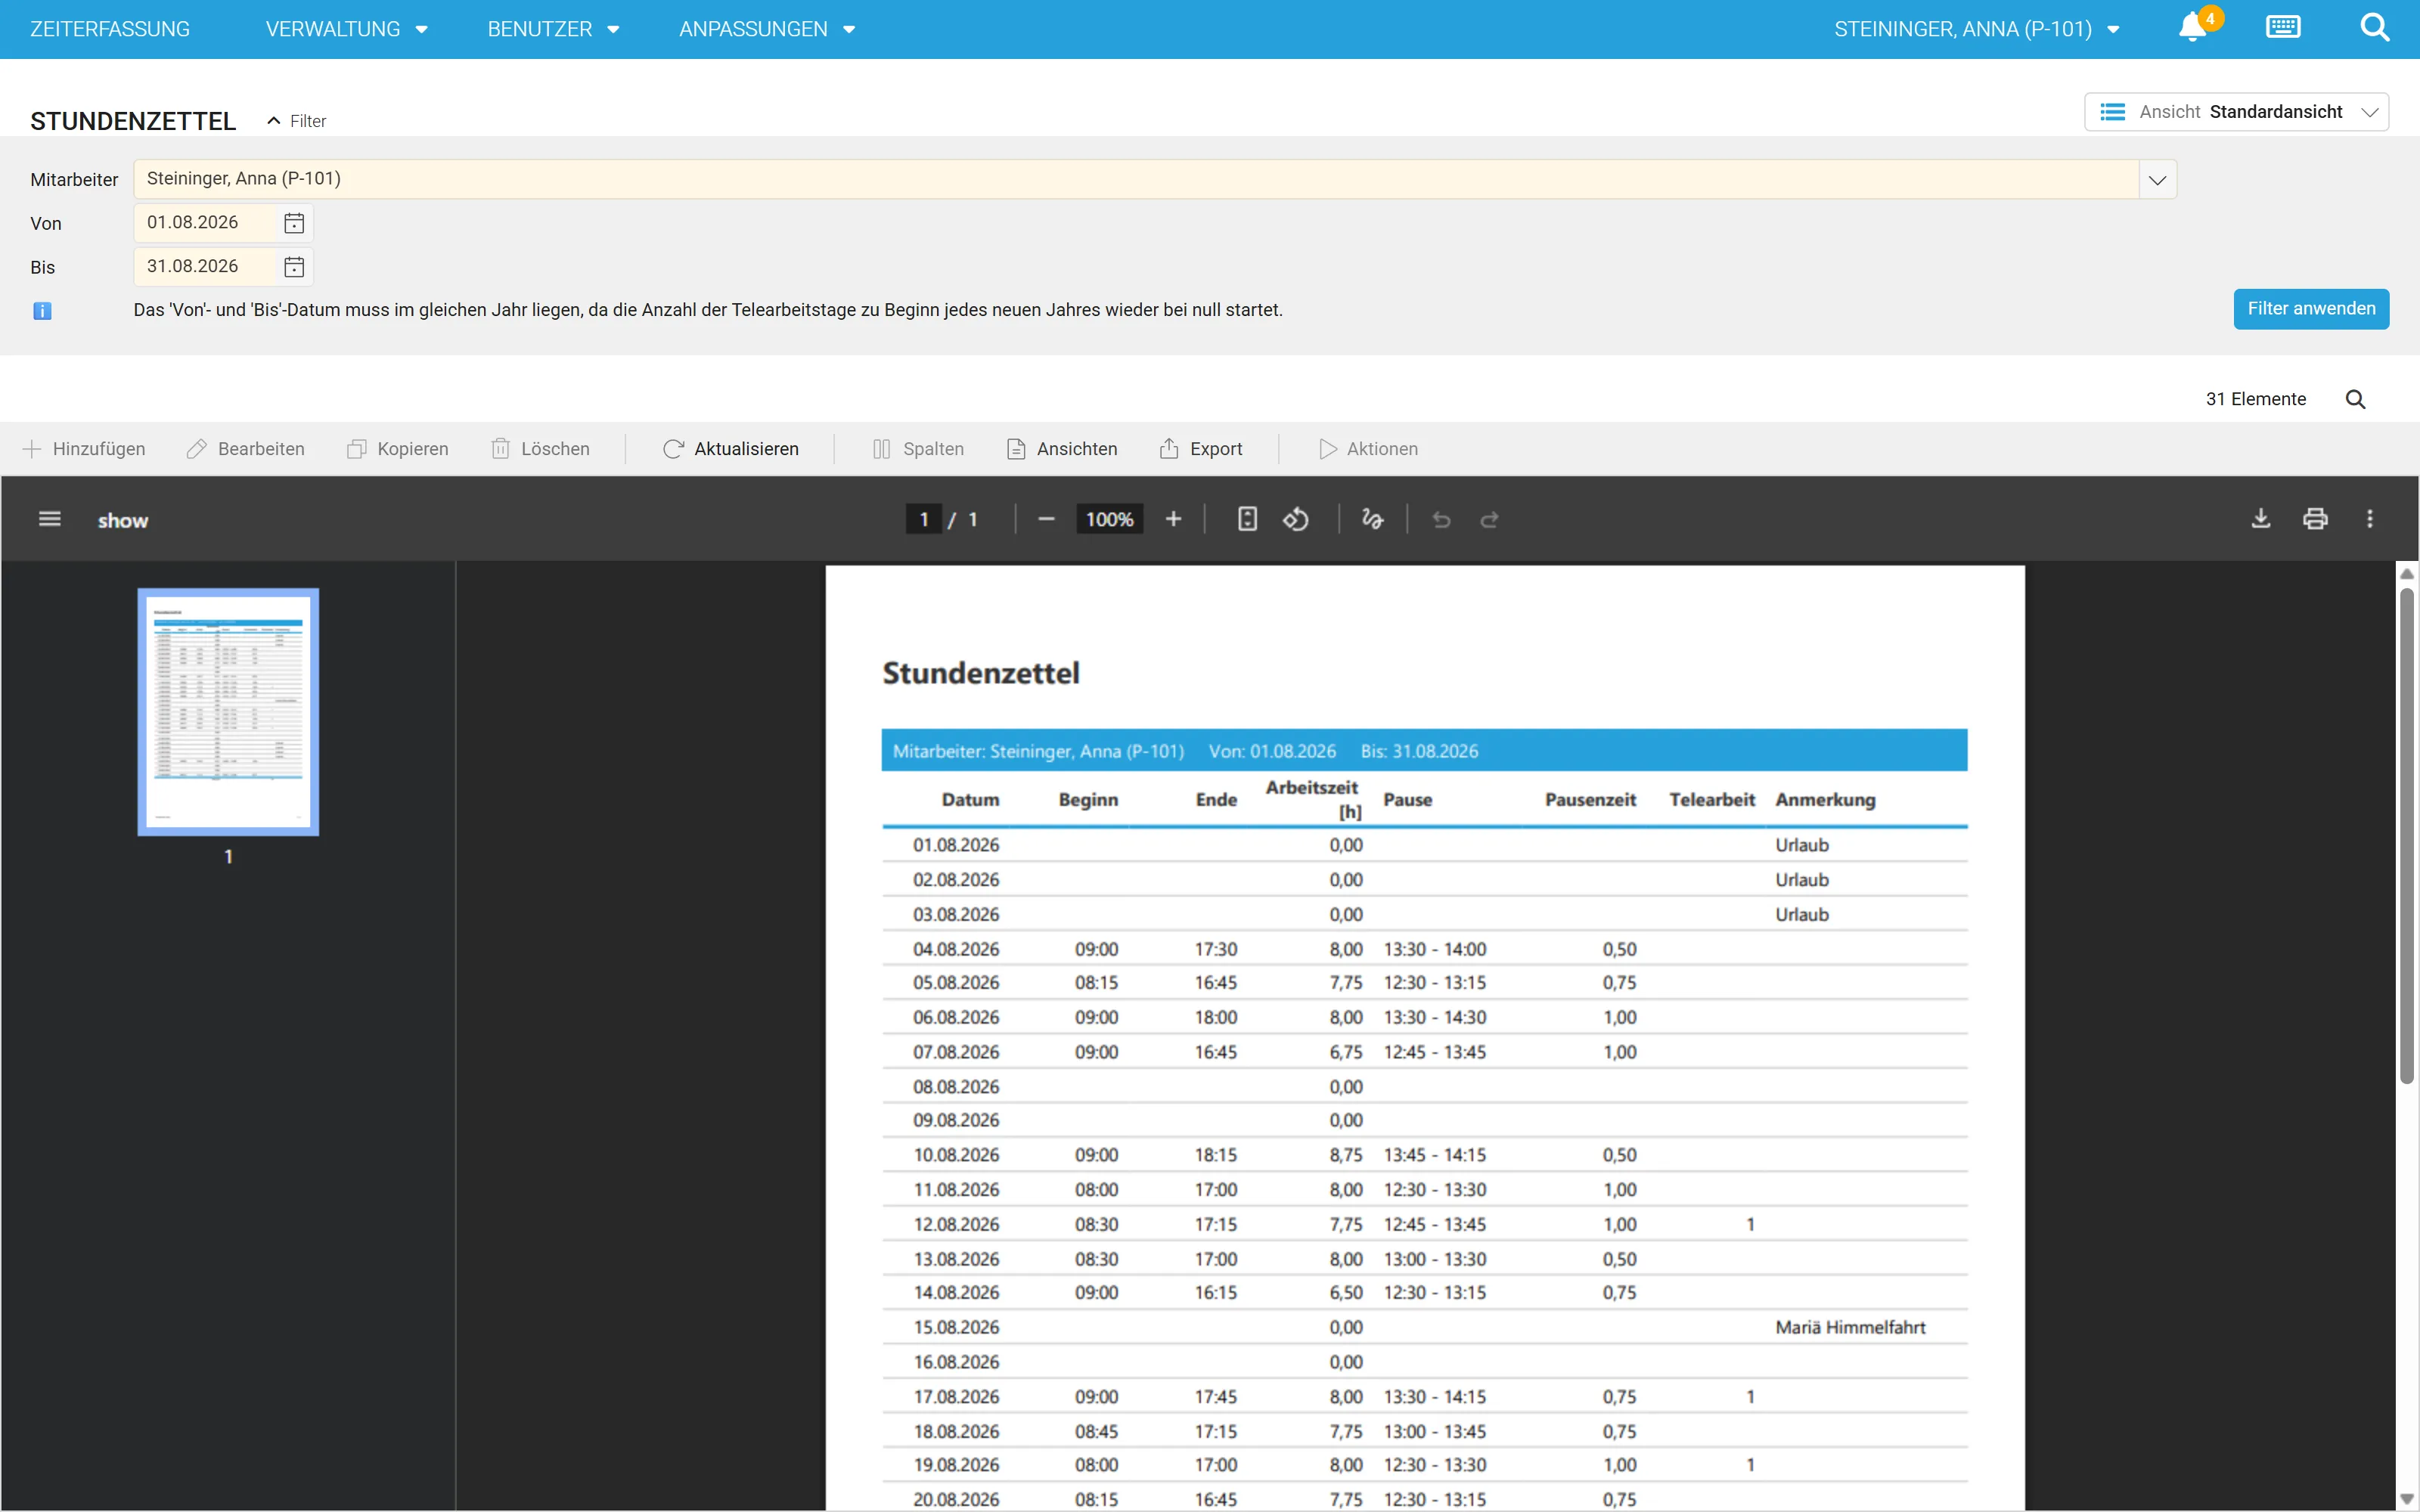This screenshot has width=2420, height=1512.
Task: Click into the Von date field
Action: 205,223
